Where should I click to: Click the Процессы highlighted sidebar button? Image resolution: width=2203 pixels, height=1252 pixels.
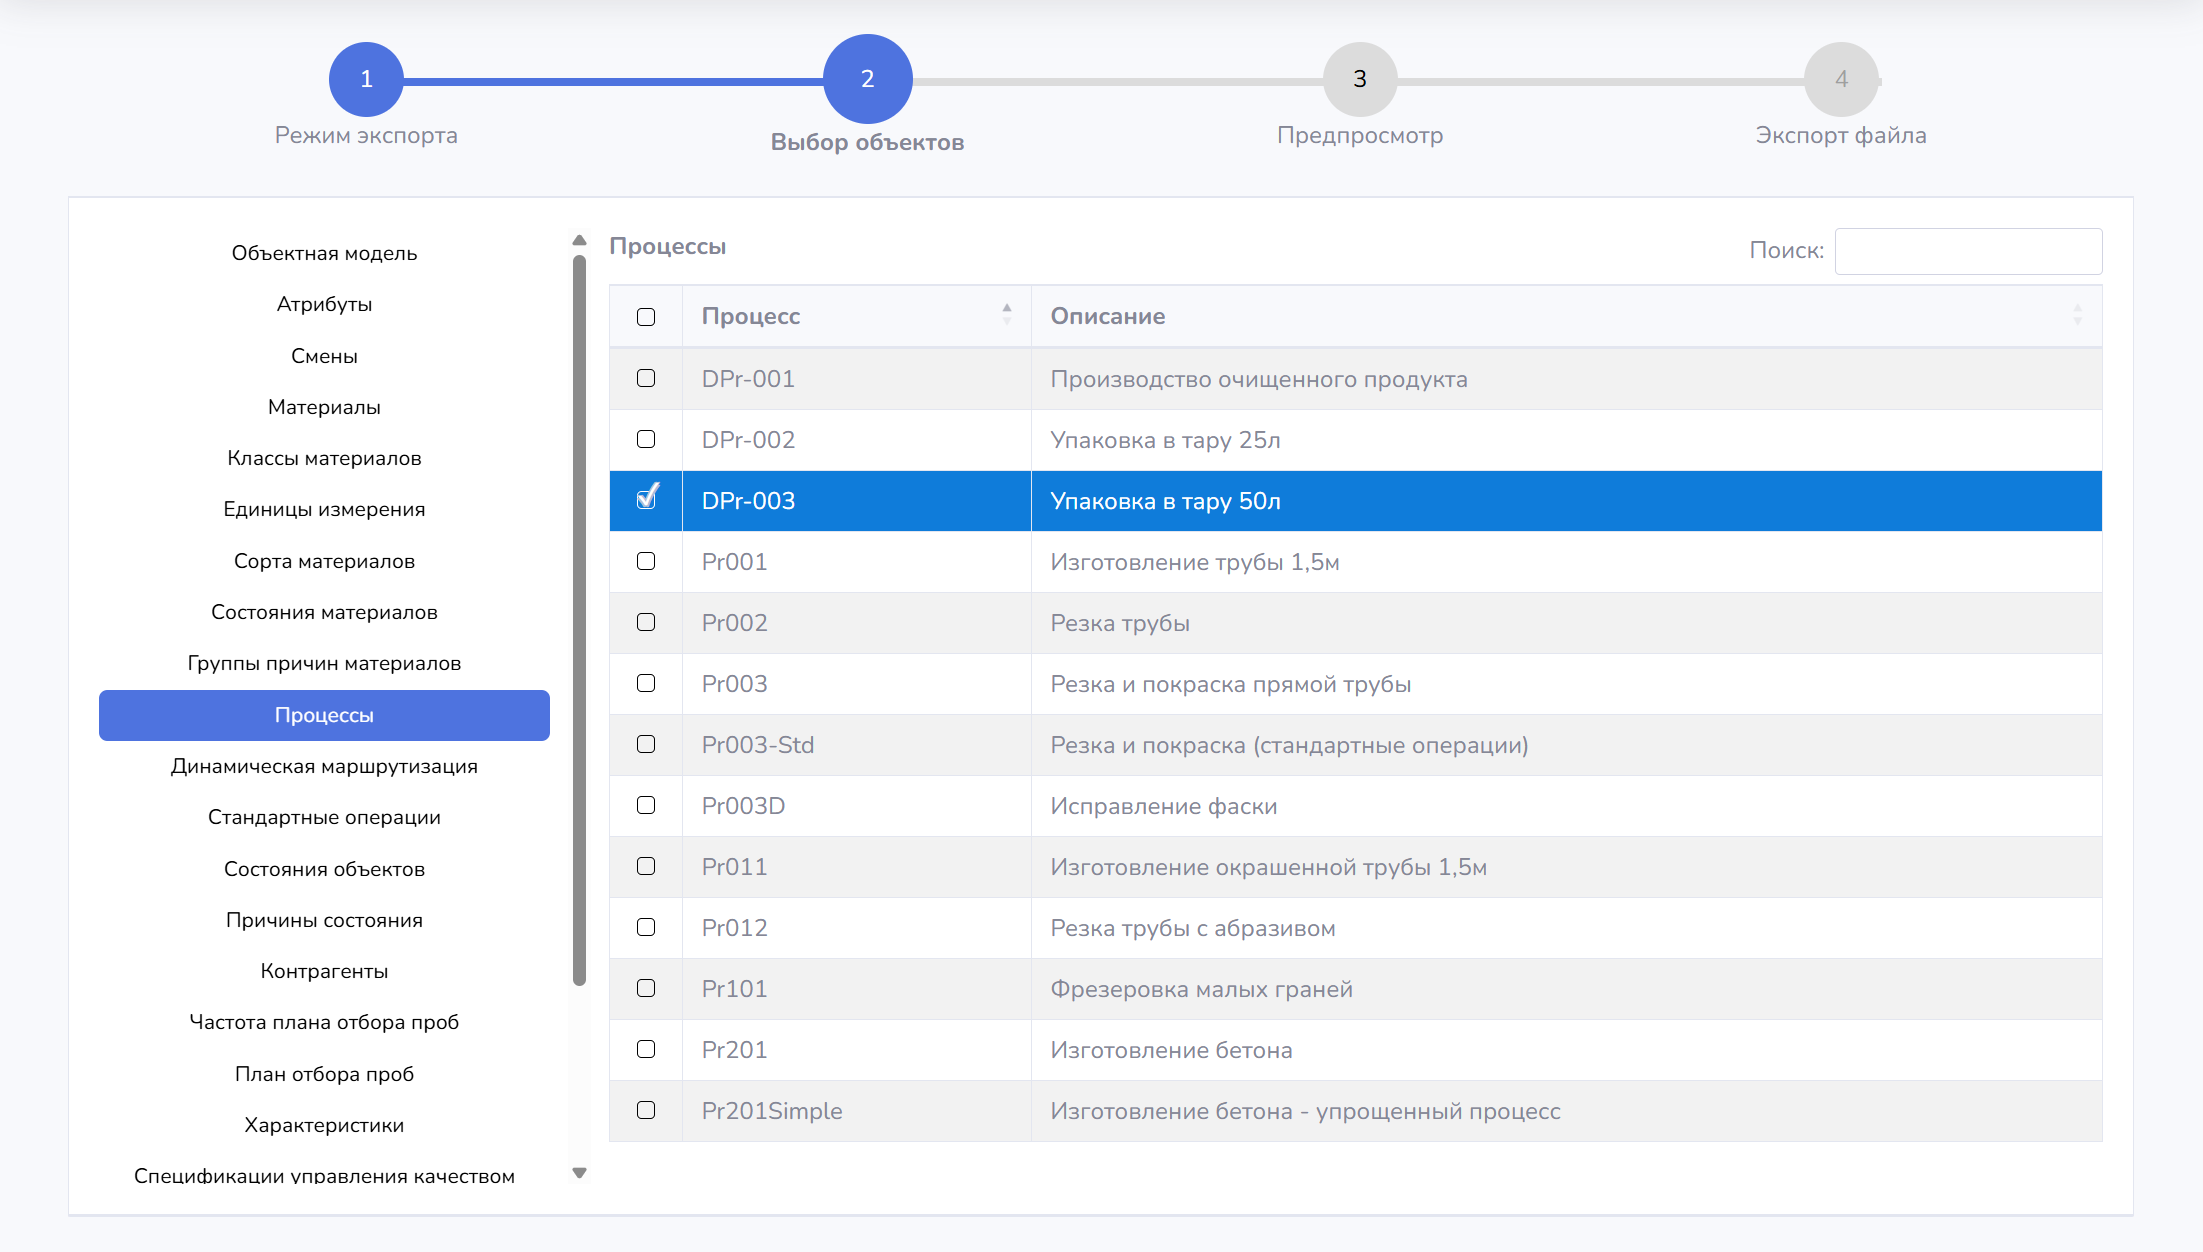324,715
